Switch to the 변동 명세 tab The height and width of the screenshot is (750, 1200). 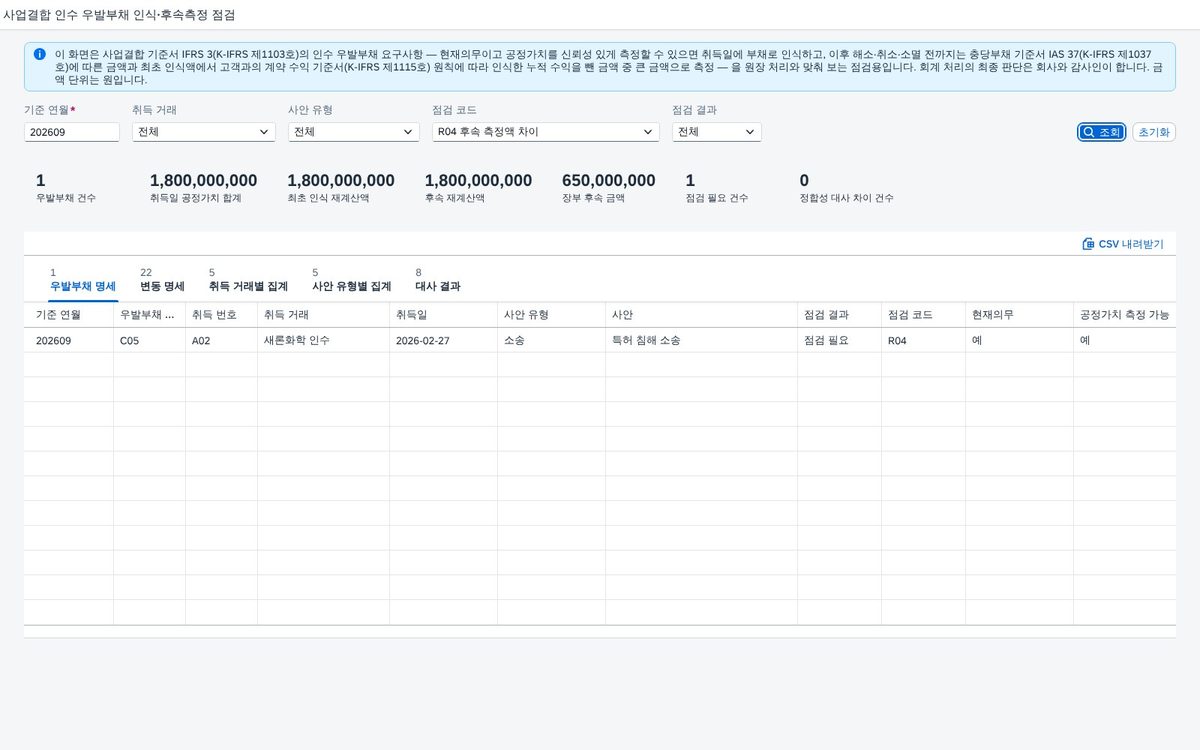[162, 280]
